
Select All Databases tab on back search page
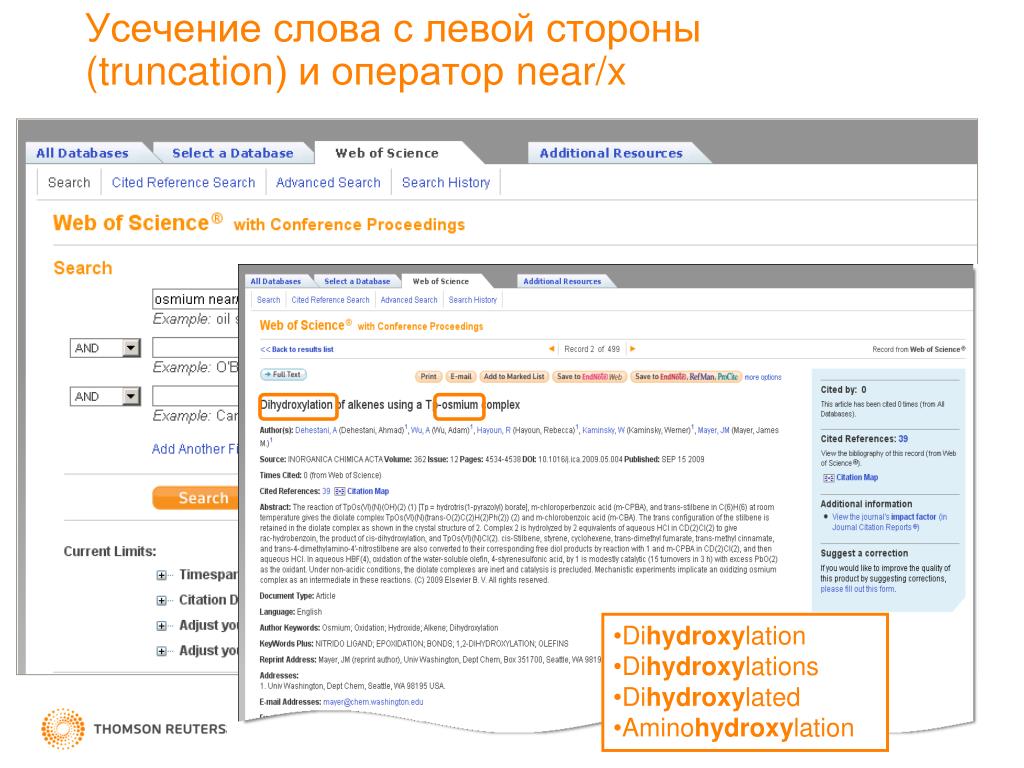pyautogui.click(x=82, y=153)
